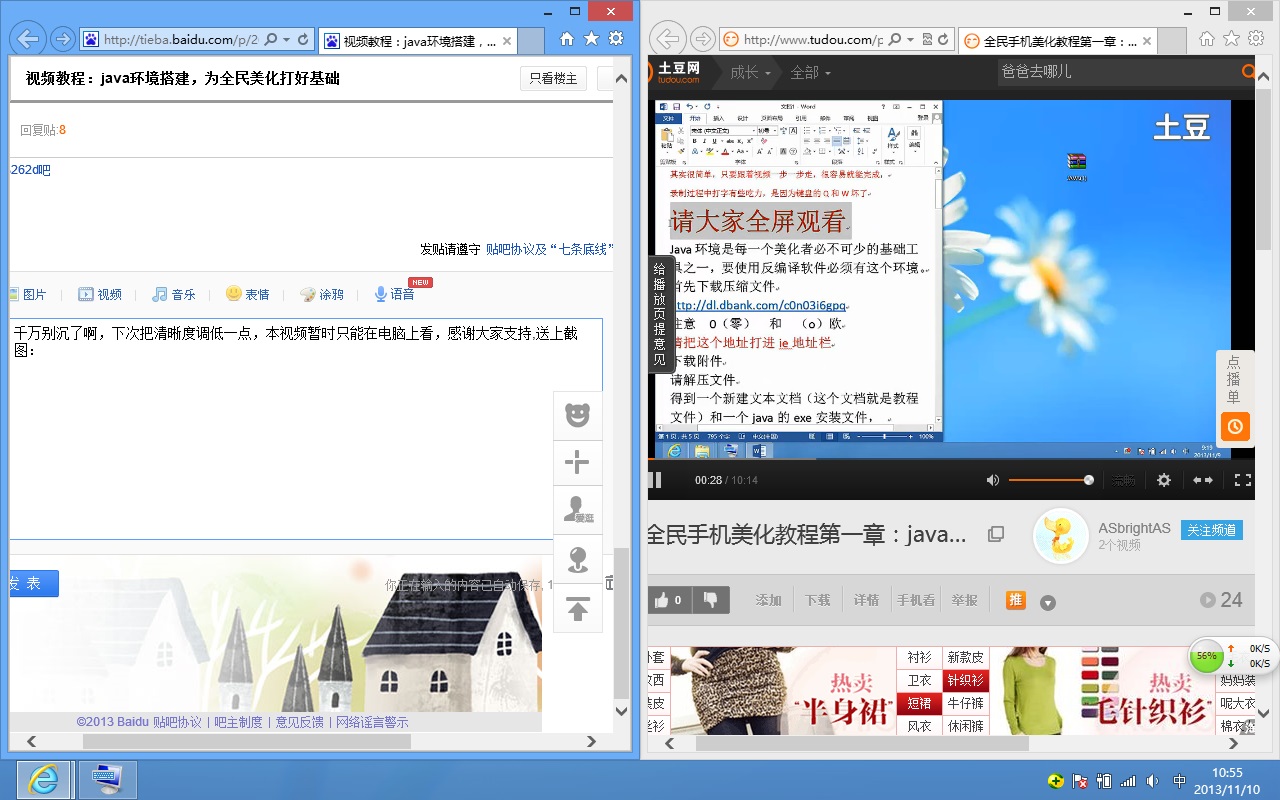Refresh the Tudou page
1280x800 pixels.
pyautogui.click(x=943, y=40)
